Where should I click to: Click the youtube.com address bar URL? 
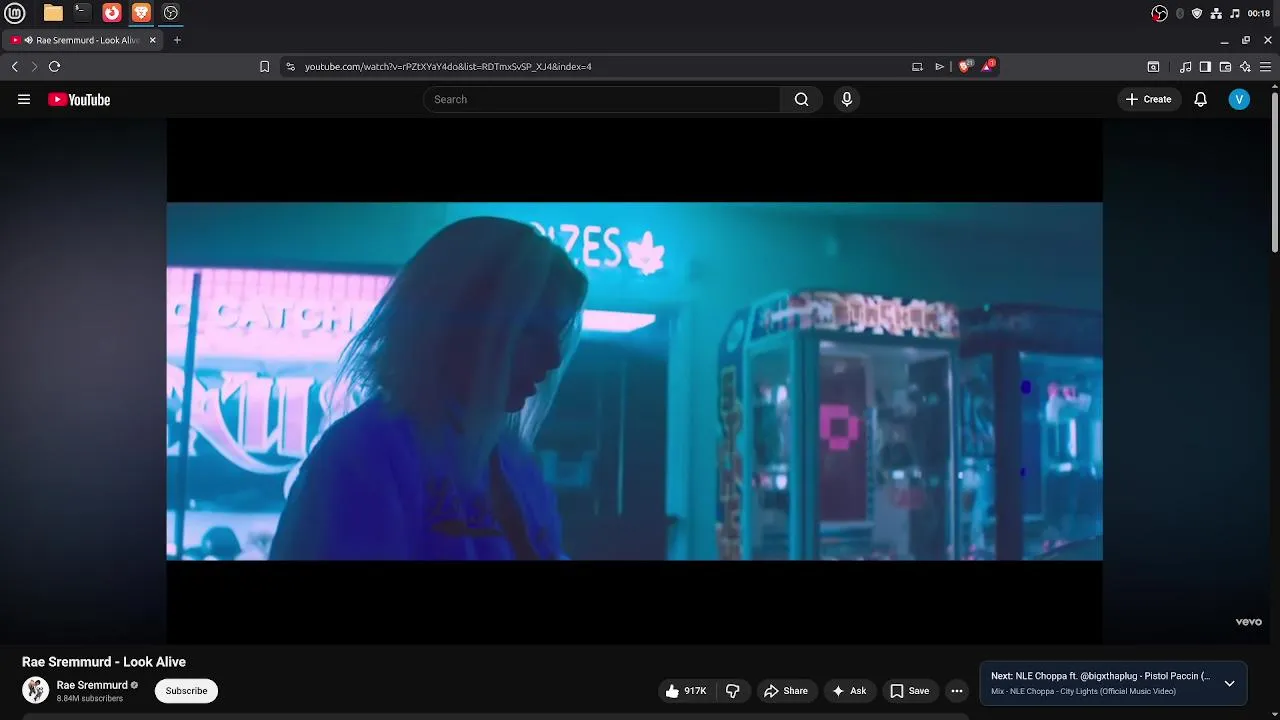[448, 66]
